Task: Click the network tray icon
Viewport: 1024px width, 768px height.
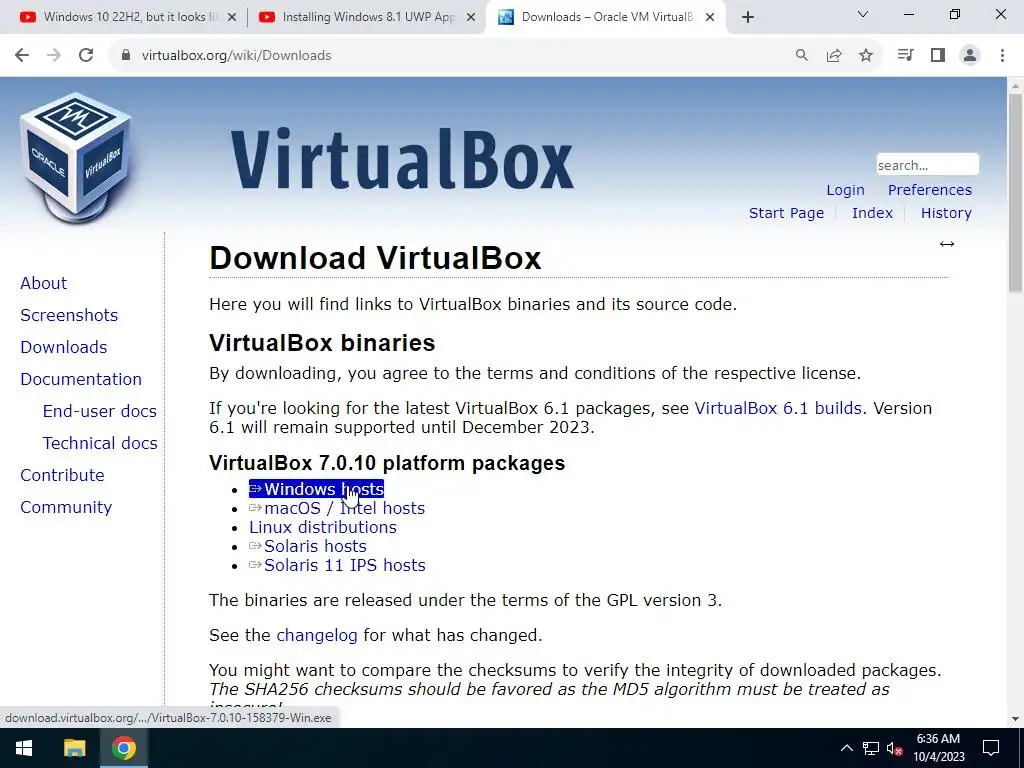Action: tap(871, 748)
